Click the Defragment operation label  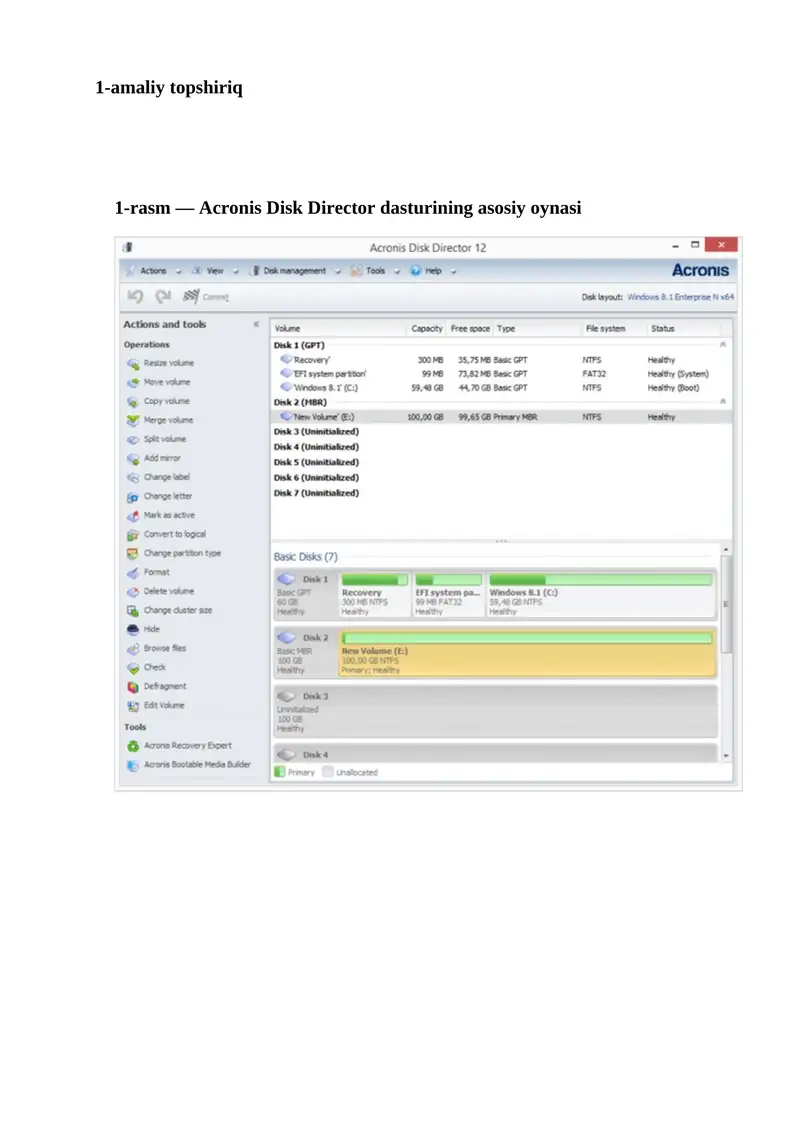[x=164, y=686]
